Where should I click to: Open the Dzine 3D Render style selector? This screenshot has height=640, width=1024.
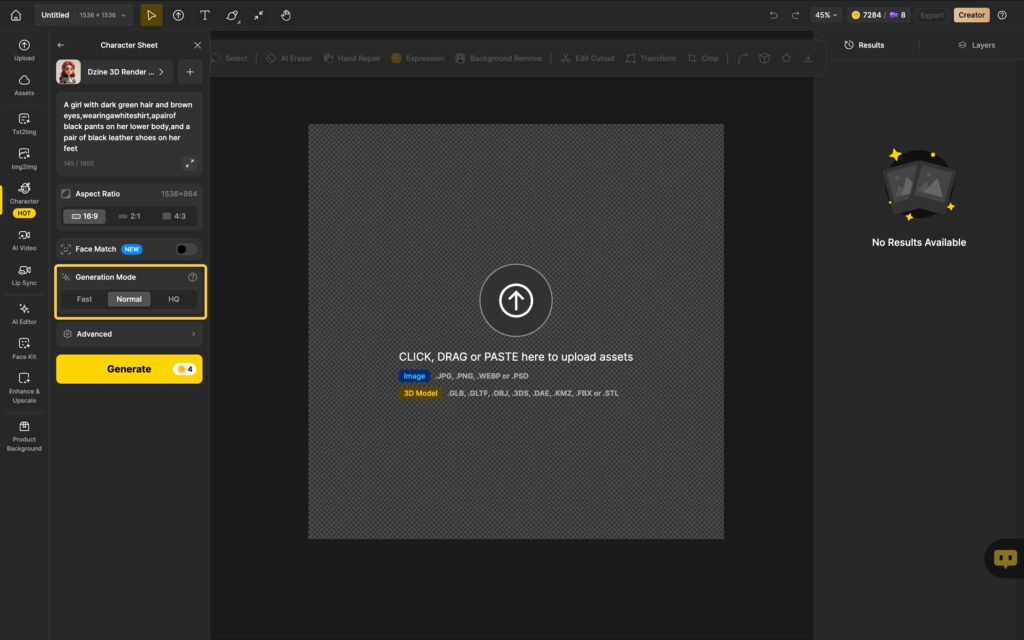point(114,72)
